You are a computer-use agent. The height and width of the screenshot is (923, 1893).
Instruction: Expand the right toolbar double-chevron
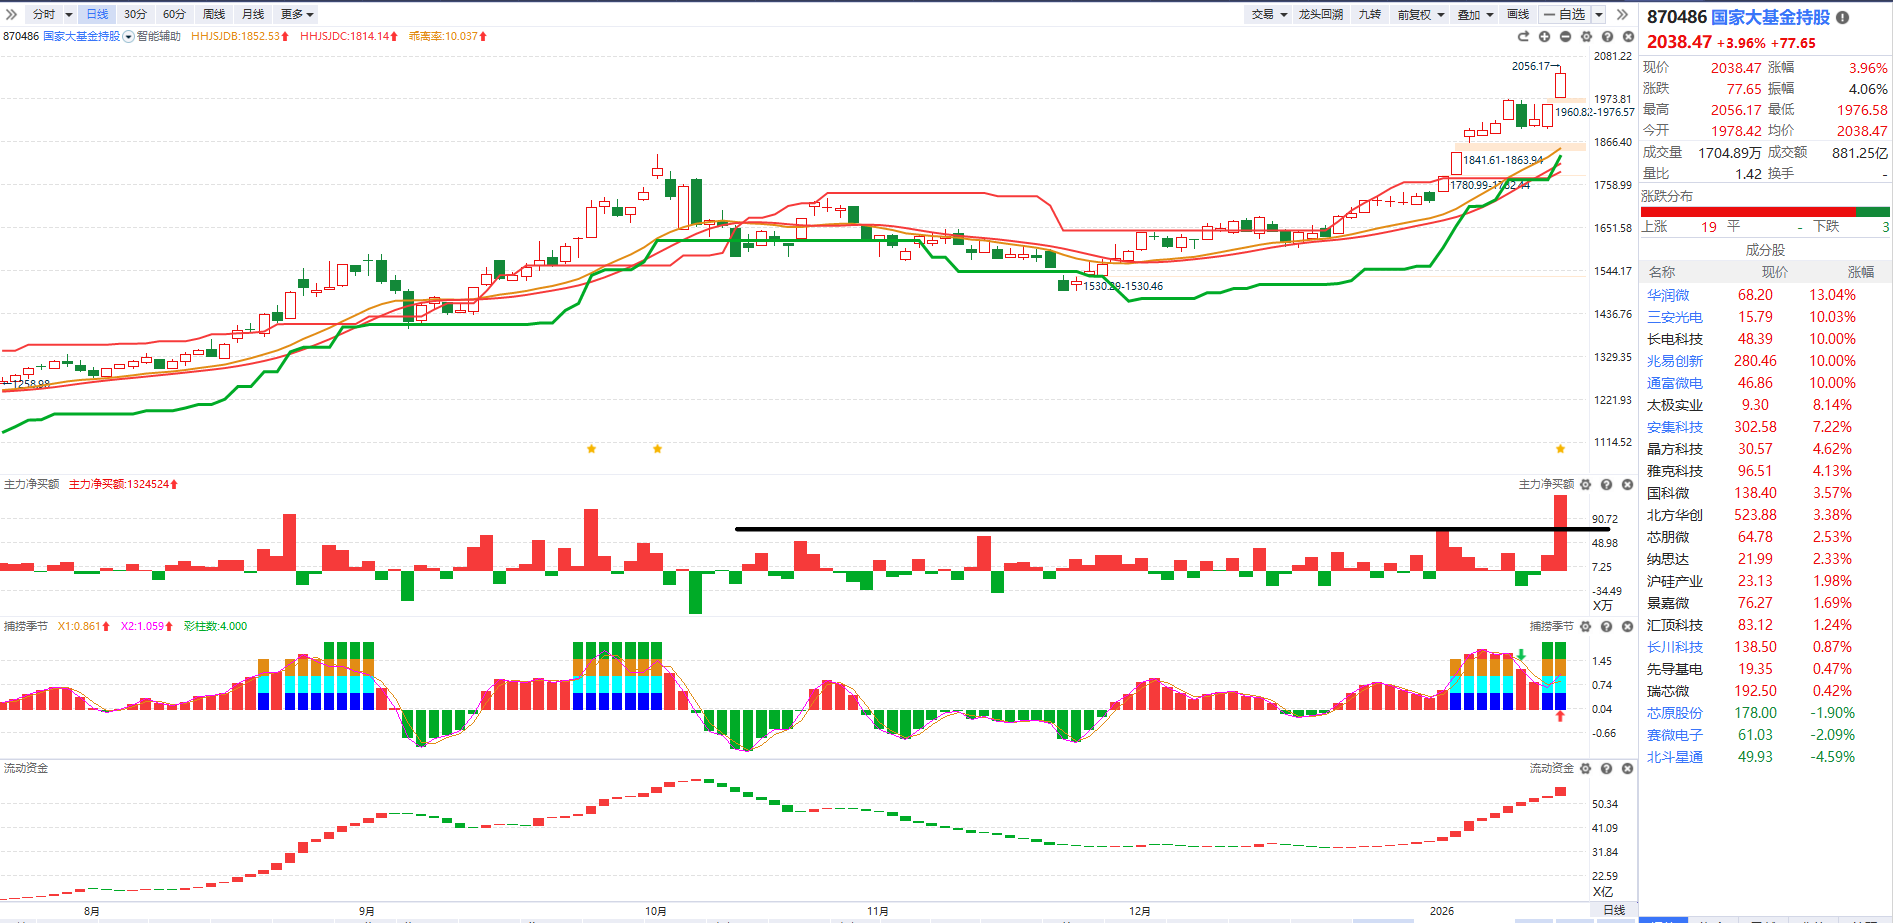click(1622, 14)
